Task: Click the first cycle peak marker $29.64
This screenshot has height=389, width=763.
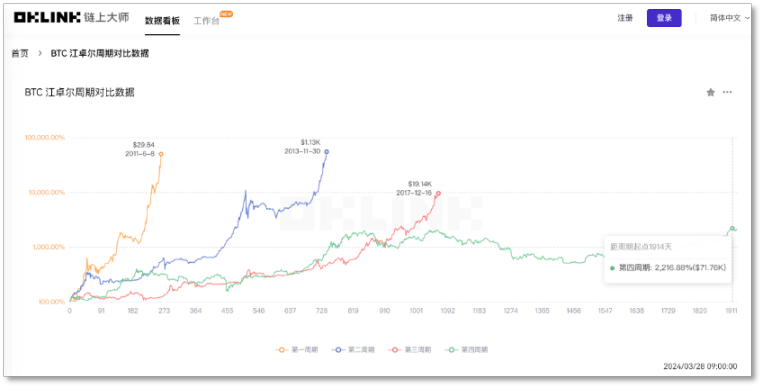Action: coord(161,154)
